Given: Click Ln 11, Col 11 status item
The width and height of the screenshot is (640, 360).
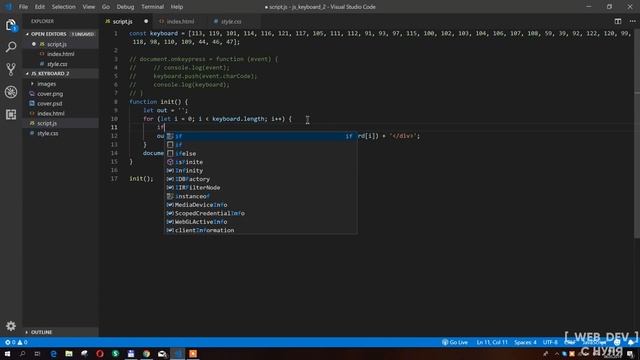Looking at the screenshot, I should click(492, 342).
